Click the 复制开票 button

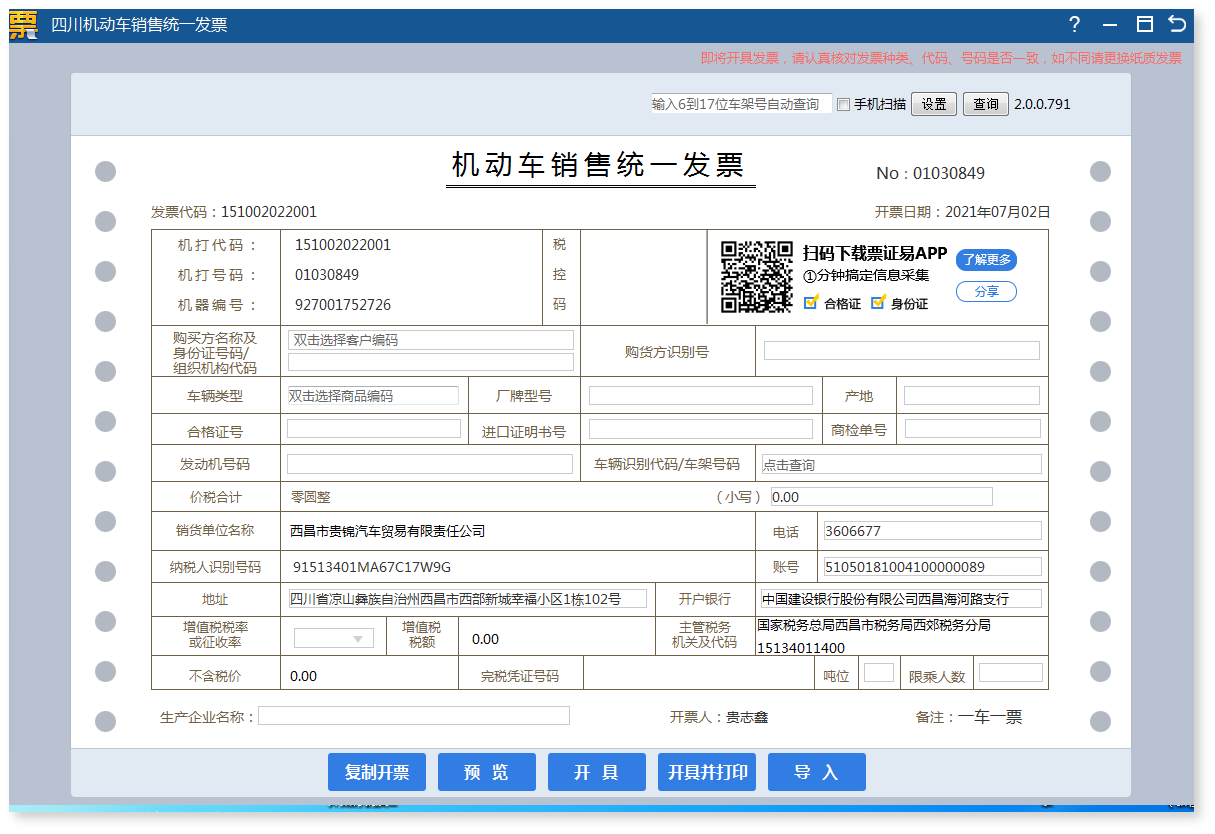point(377,772)
